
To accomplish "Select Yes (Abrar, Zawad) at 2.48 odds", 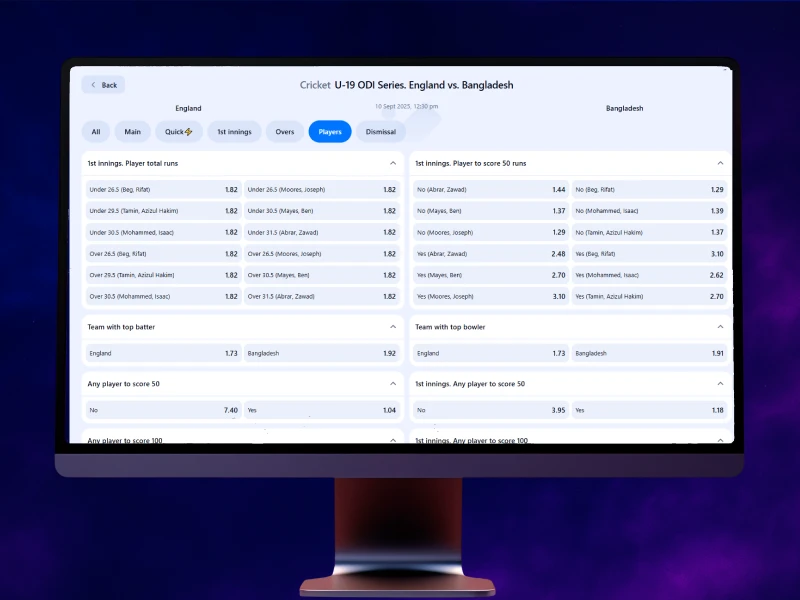I will [489, 253].
